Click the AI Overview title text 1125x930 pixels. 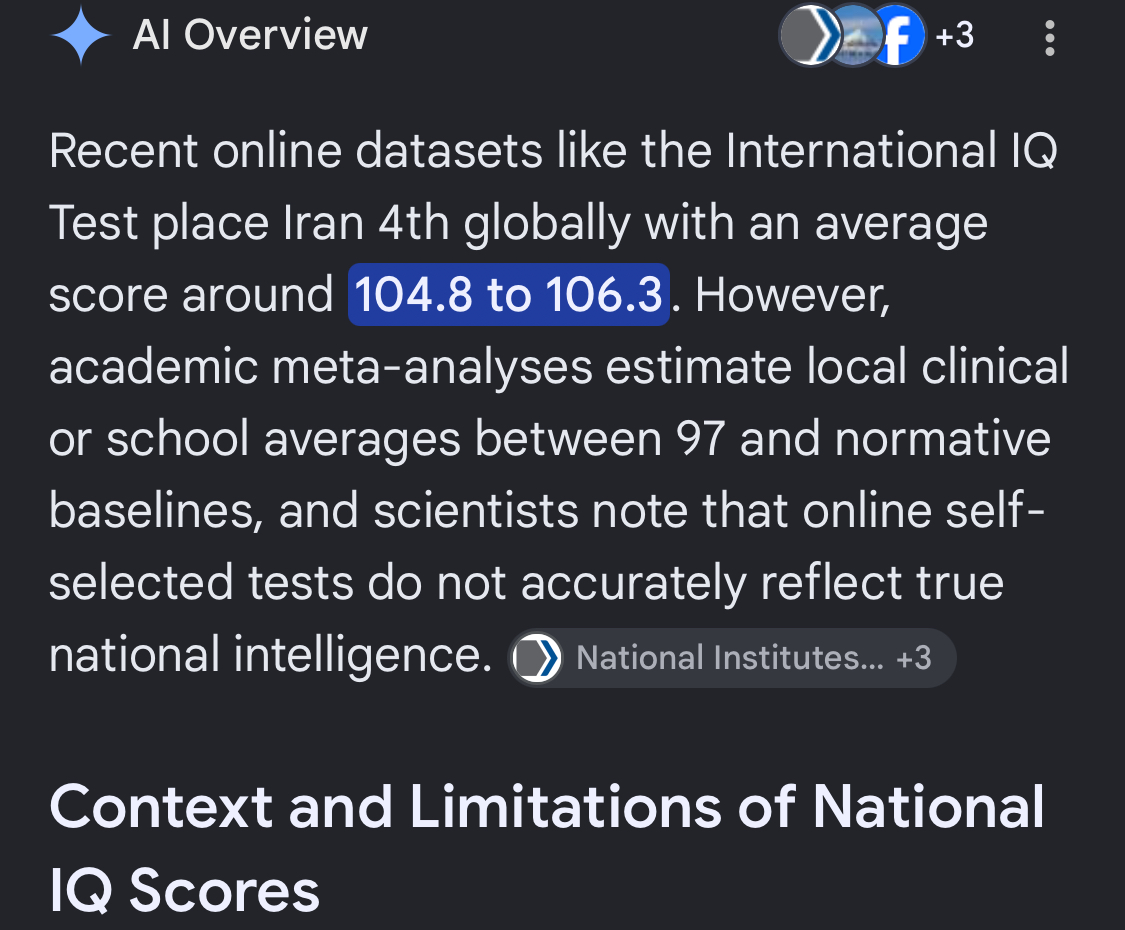(250, 34)
